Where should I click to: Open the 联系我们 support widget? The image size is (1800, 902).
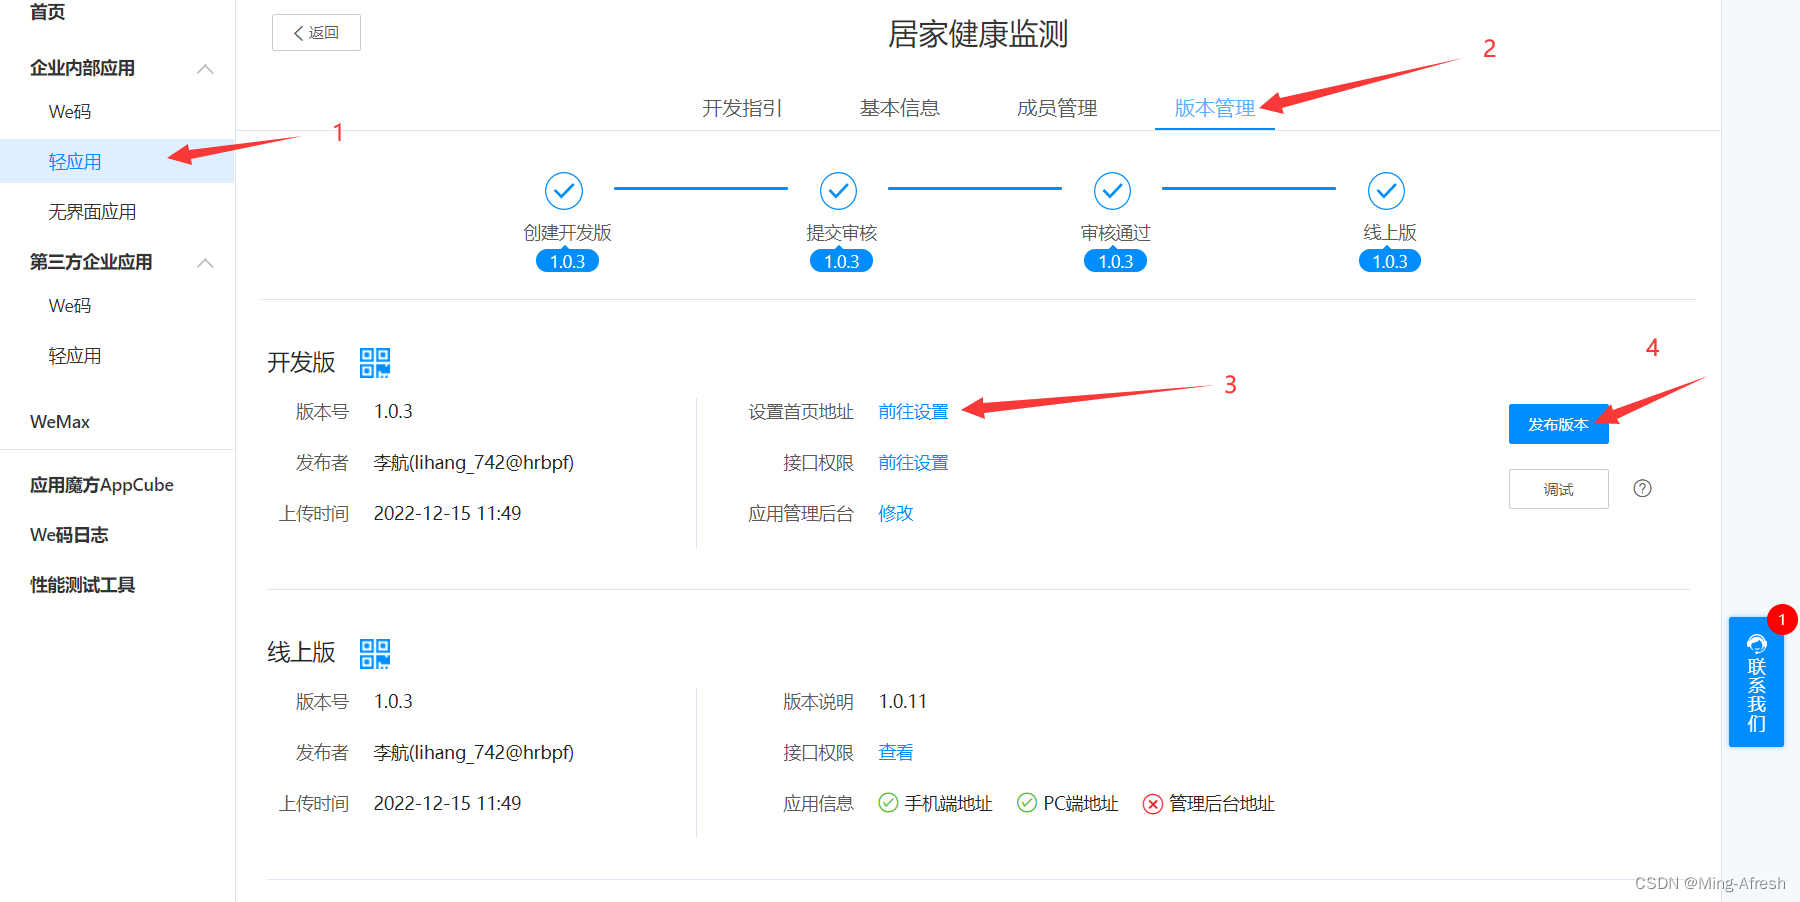1756,682
